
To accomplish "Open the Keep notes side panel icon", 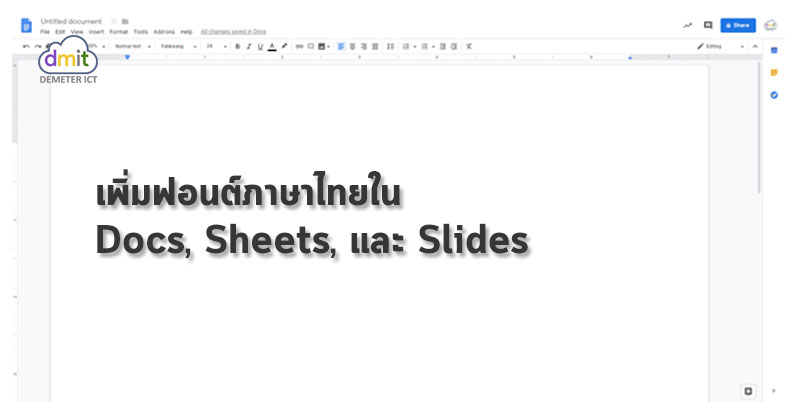I will tap(774, 72).
